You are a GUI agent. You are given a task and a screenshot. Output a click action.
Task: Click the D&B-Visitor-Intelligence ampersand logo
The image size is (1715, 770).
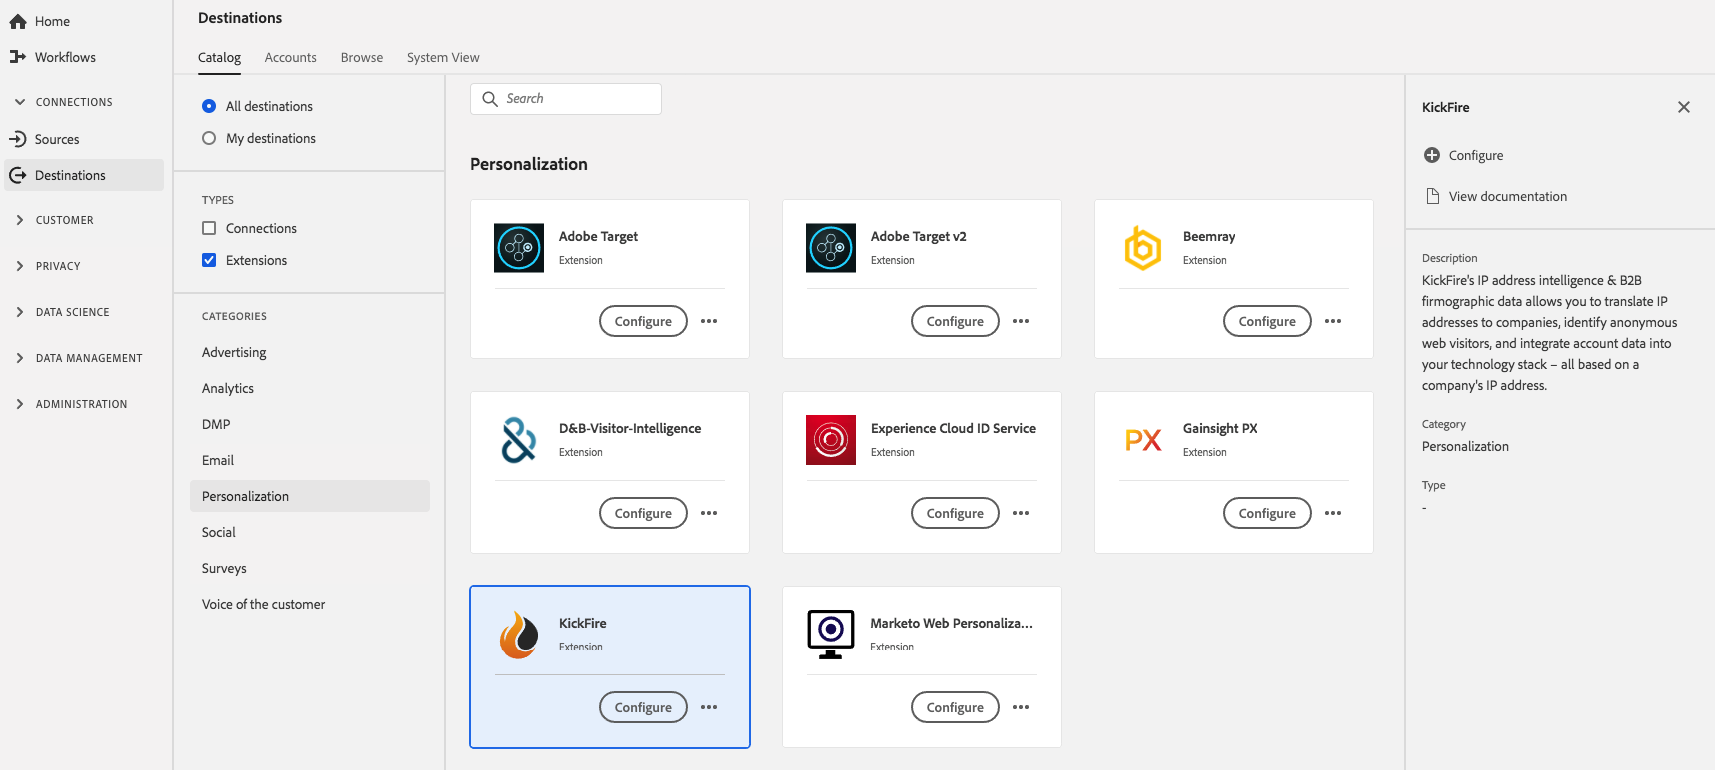(x=519, y=440)
